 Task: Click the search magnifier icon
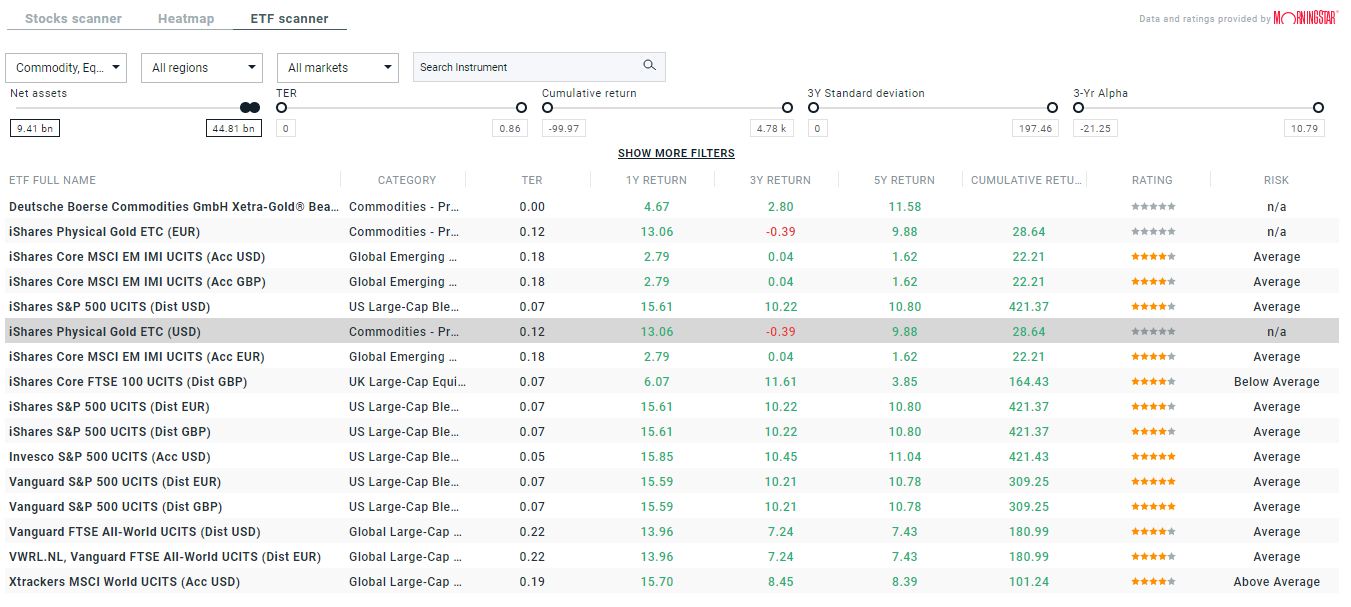point(650,65)
